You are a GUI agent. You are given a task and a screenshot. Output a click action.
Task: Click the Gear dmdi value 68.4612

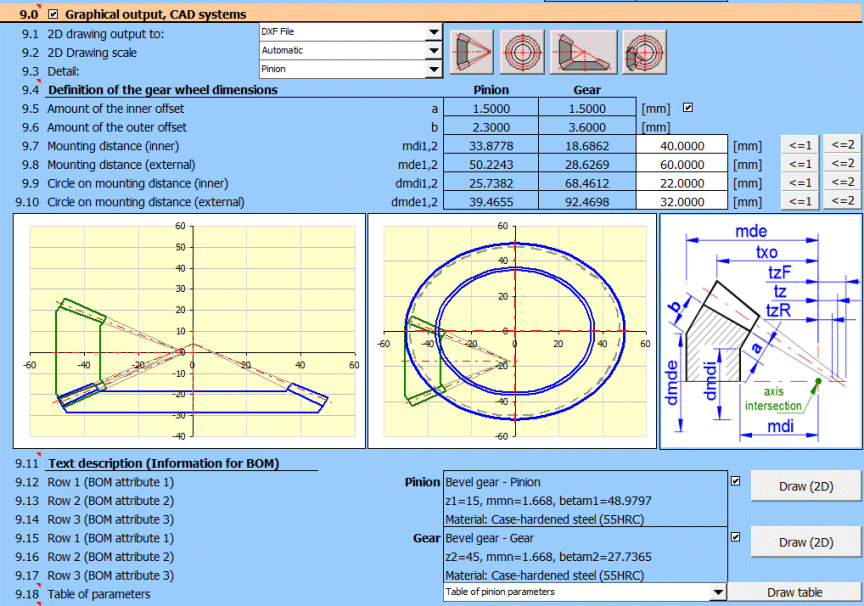coord(587,183)
